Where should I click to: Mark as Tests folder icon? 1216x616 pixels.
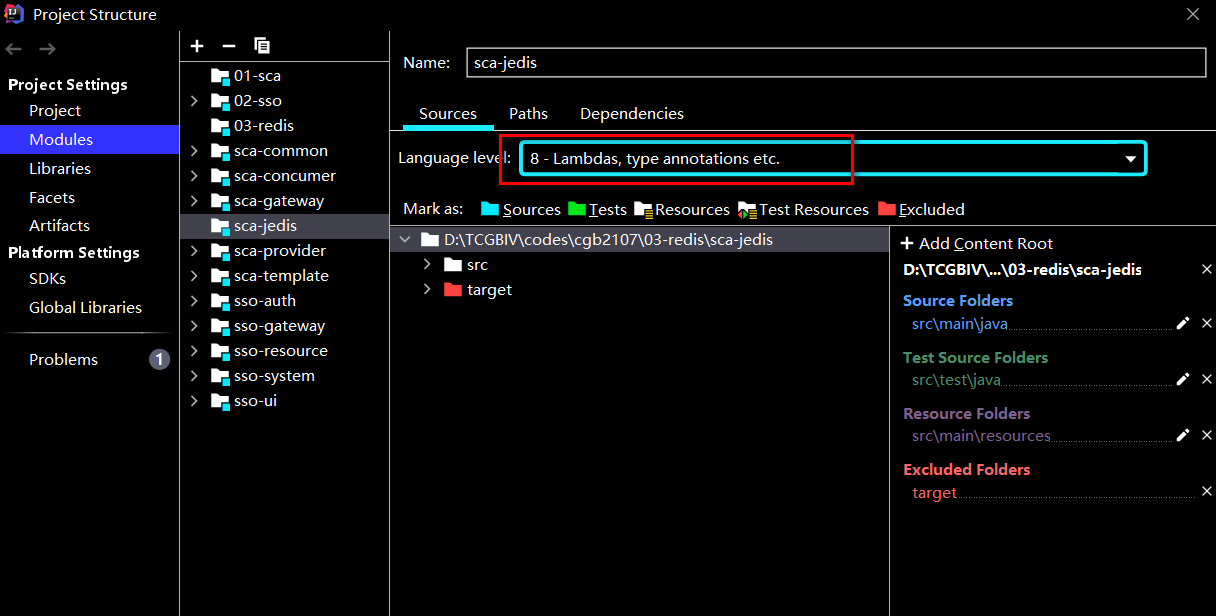(577, 209)
